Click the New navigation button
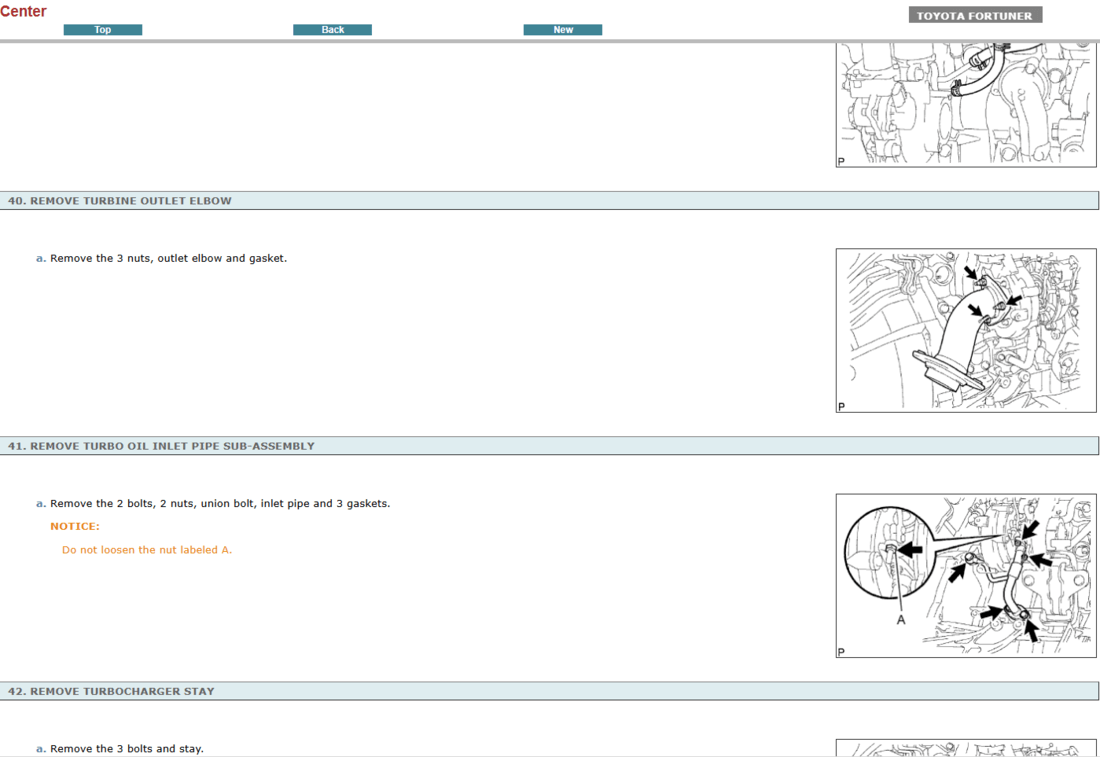The image size is (1100, 757). (562, 29)
